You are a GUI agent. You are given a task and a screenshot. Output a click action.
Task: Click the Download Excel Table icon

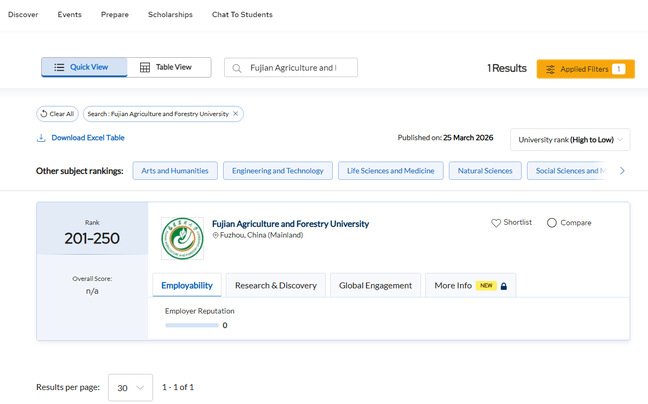coord(41,138)
